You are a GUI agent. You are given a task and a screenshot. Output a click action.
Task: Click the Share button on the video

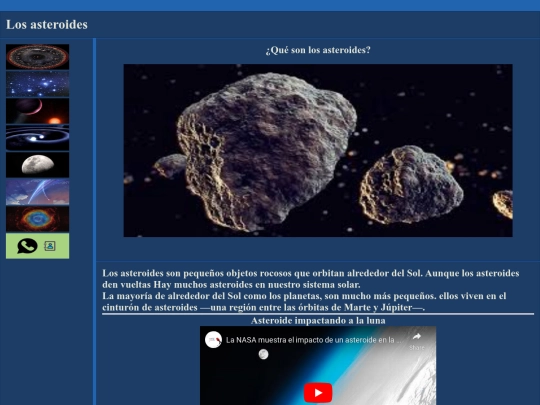click(417, 341)
